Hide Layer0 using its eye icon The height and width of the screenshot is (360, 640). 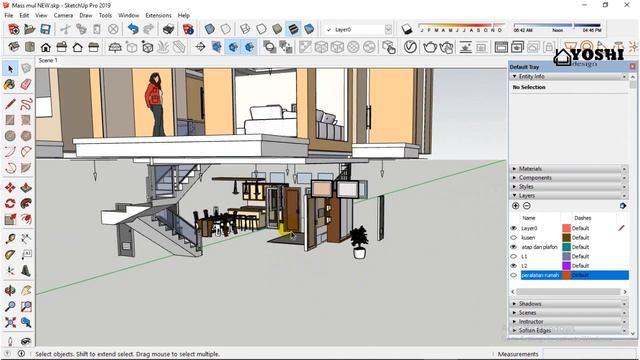[x=514, y=228]
